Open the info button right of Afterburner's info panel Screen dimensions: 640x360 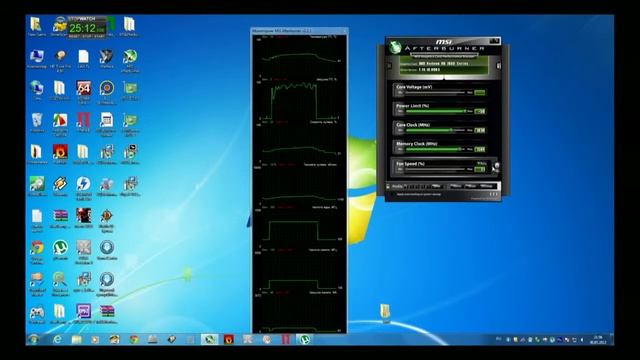pos(498,66)
